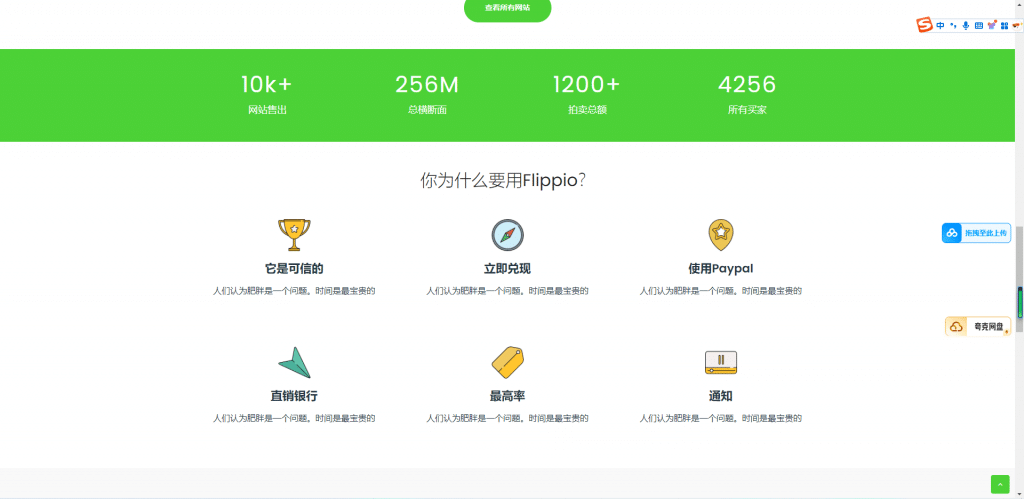Click the description text under 直销银行
The height and width of the screenshot is (499, 1024).
(x=294, y=419)
